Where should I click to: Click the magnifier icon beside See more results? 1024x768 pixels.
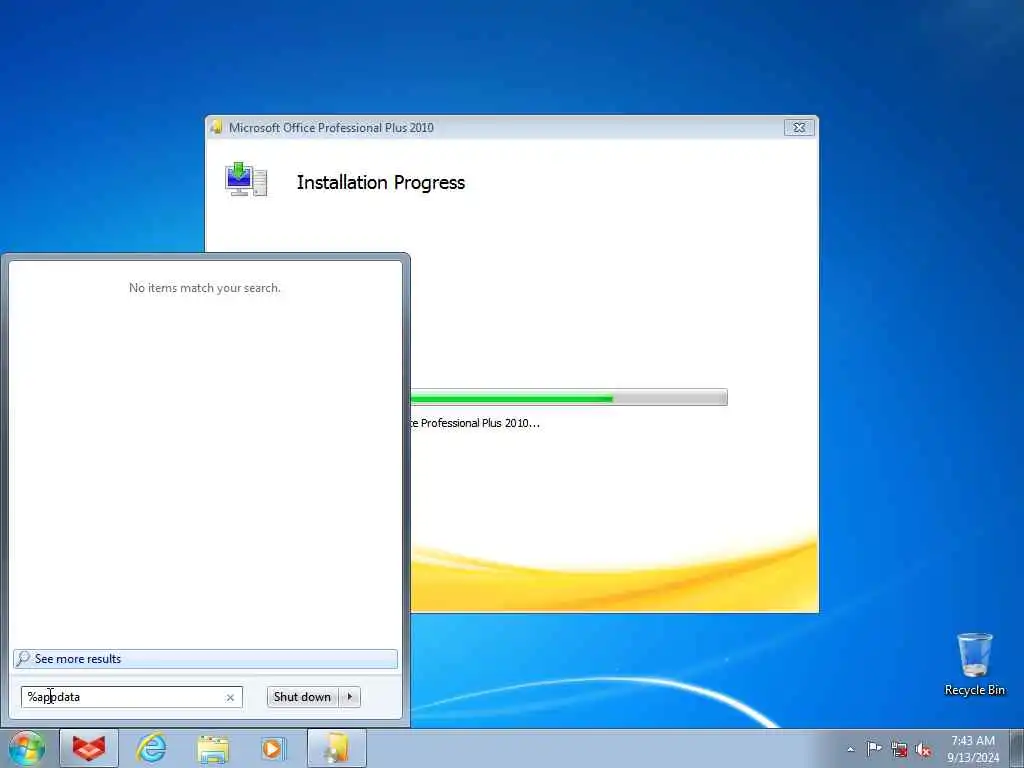(22, 658)
